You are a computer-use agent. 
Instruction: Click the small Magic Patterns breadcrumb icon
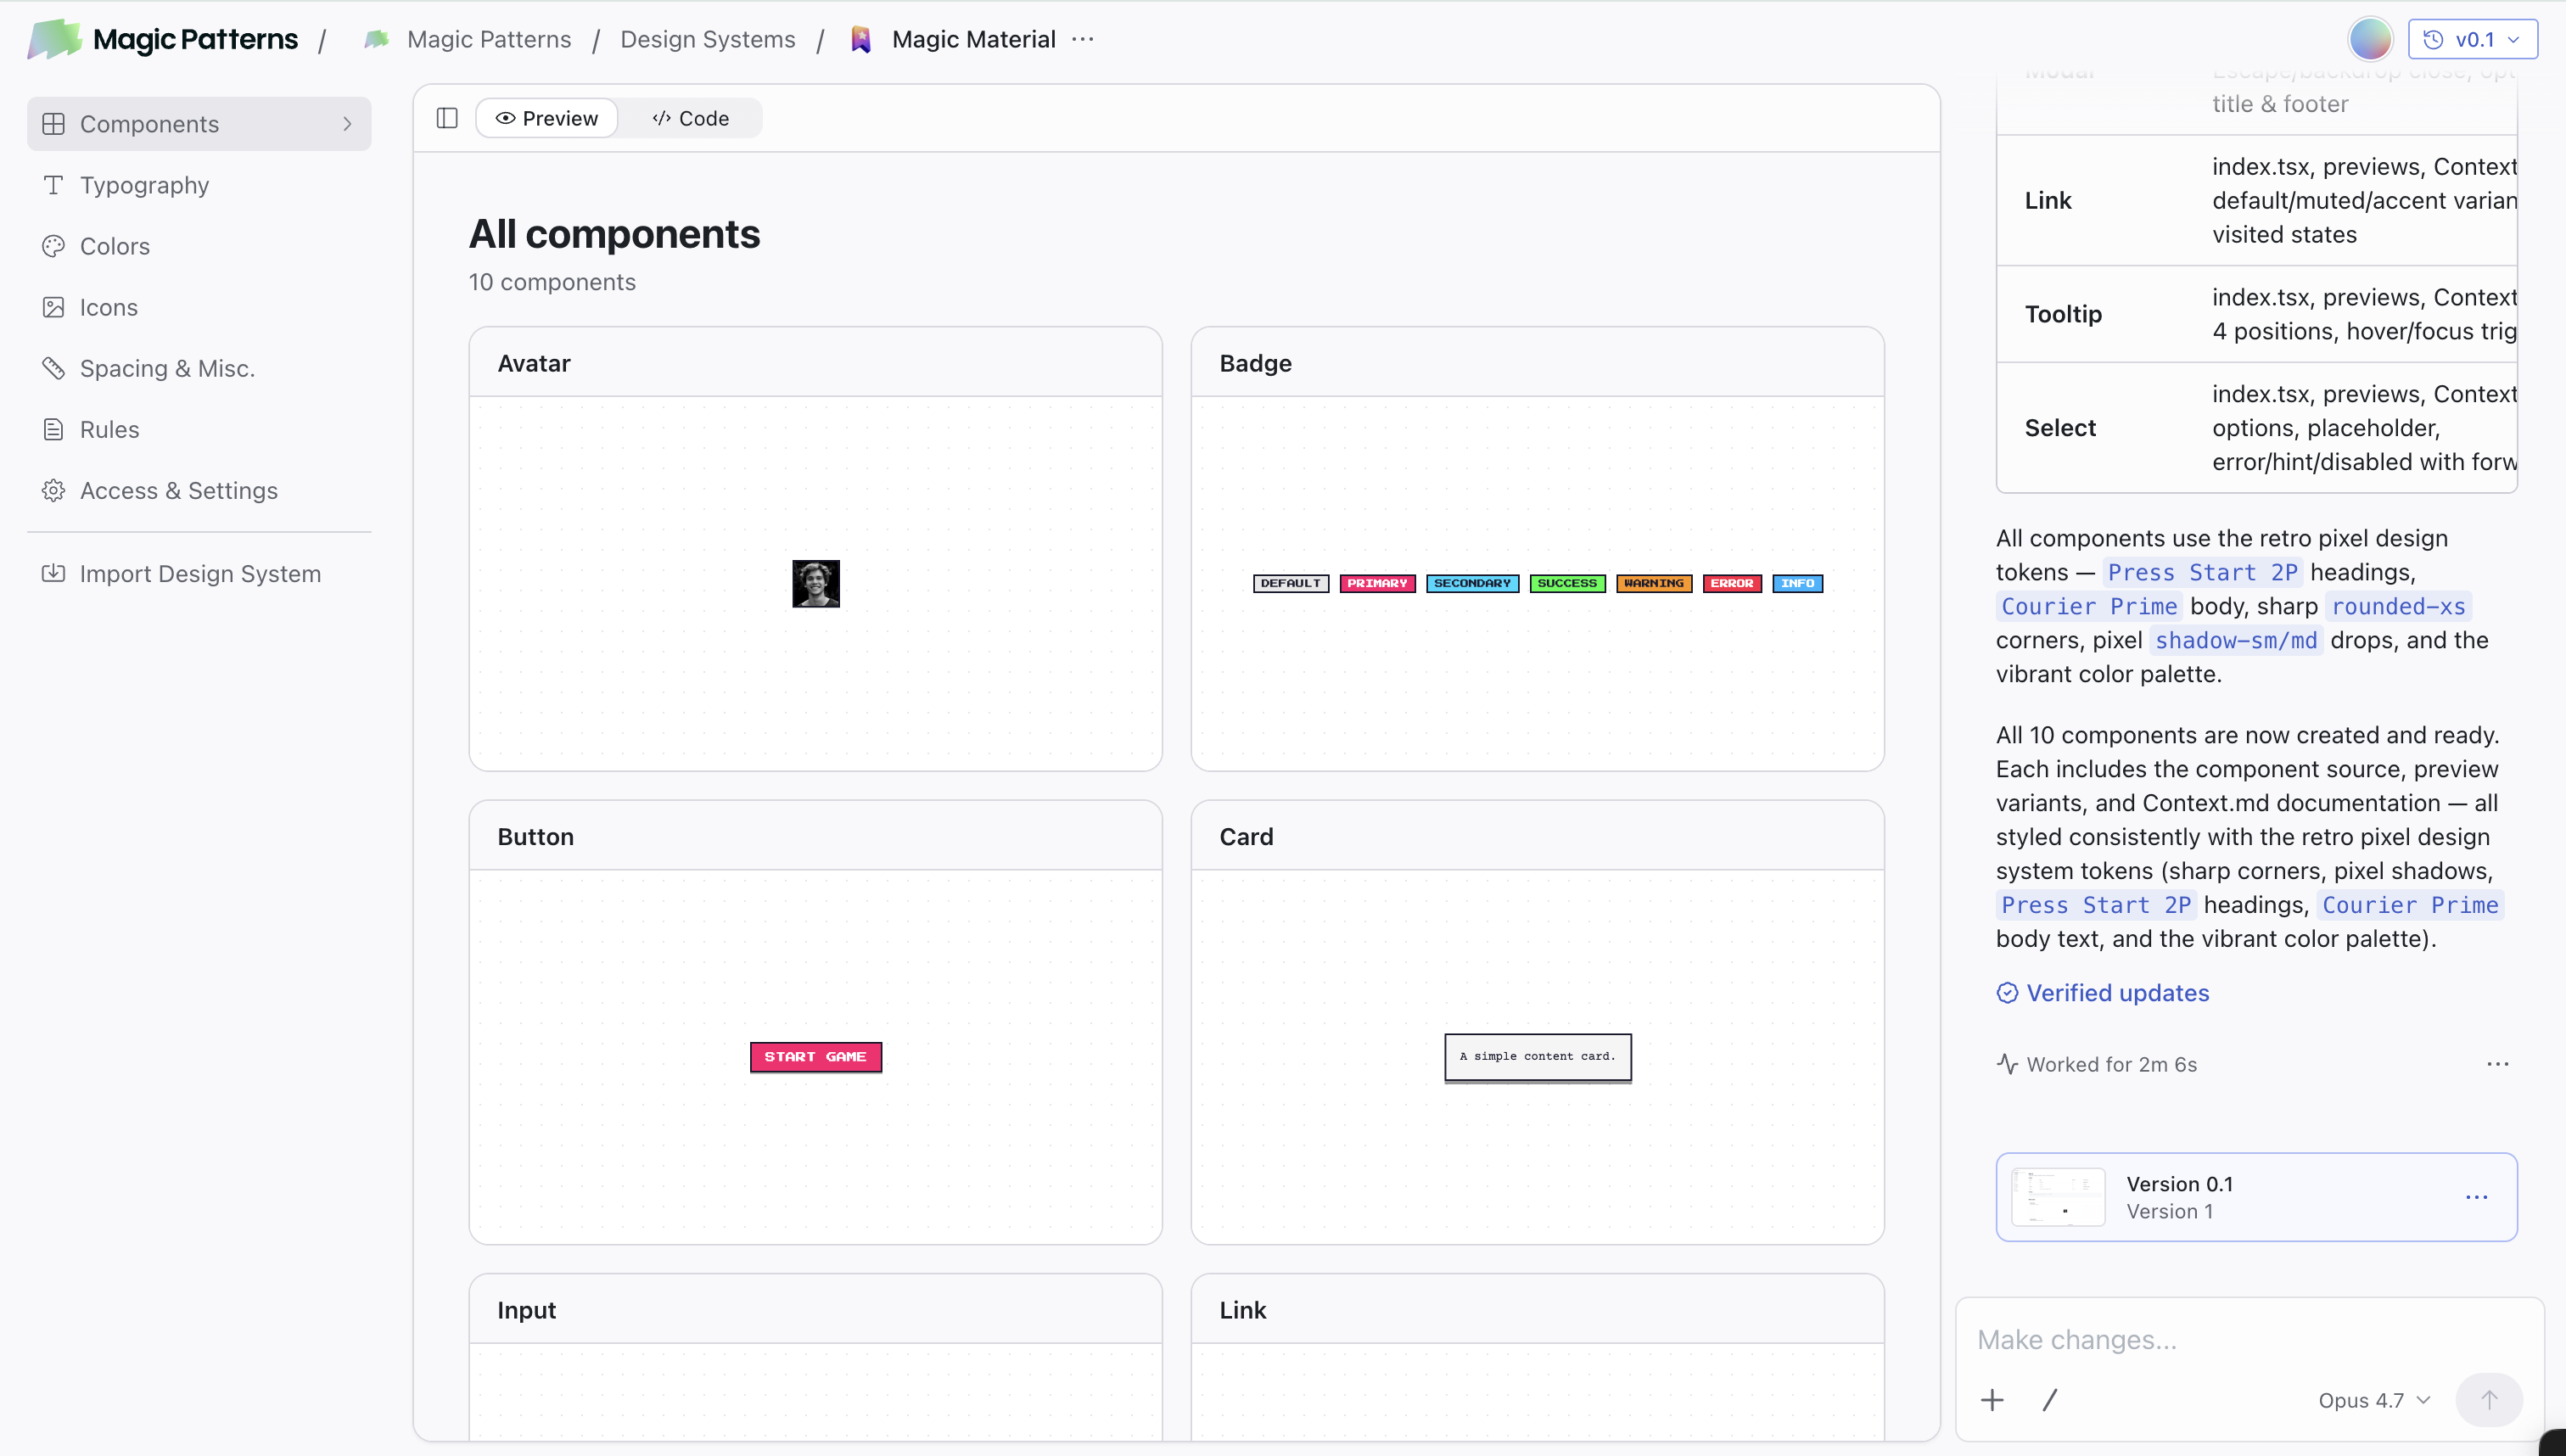tap(377, 39)
